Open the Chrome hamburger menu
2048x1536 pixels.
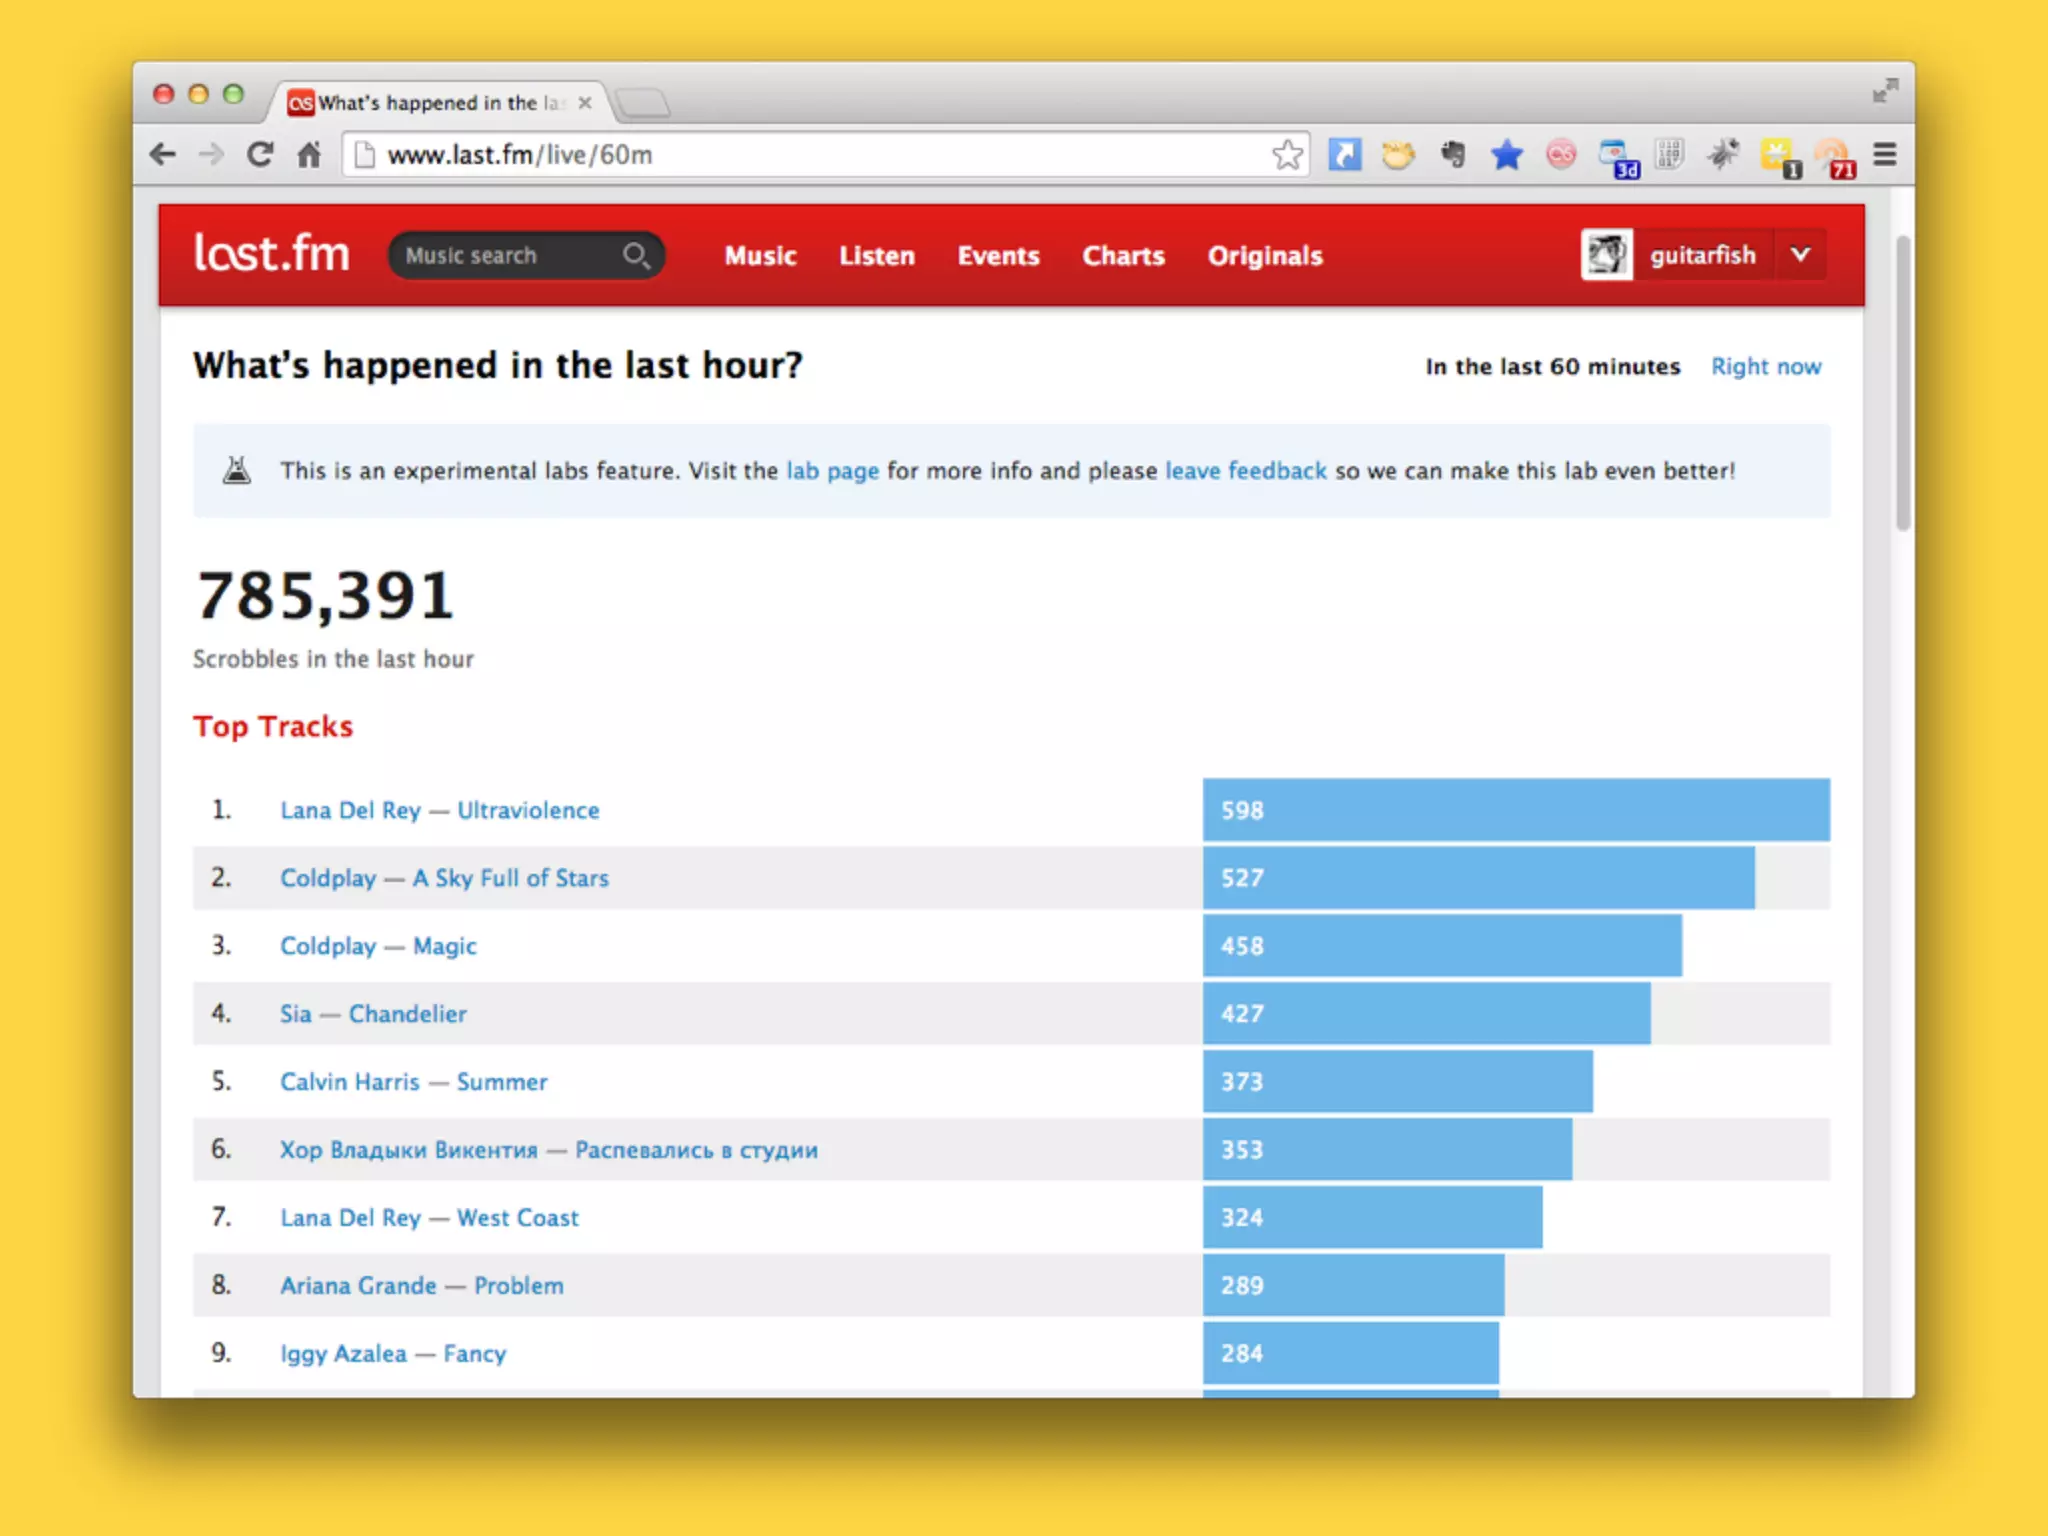[x=1885, y=155]
